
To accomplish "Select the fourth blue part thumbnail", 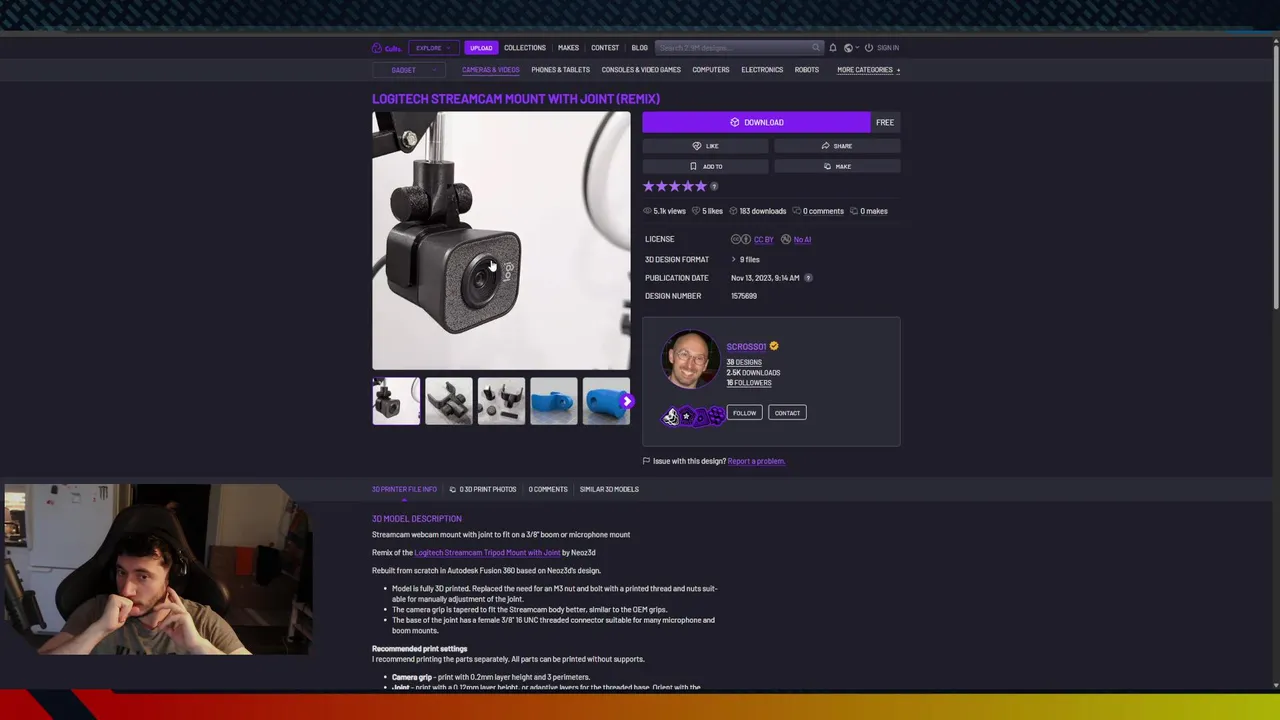I will click(x=554, y=401).
